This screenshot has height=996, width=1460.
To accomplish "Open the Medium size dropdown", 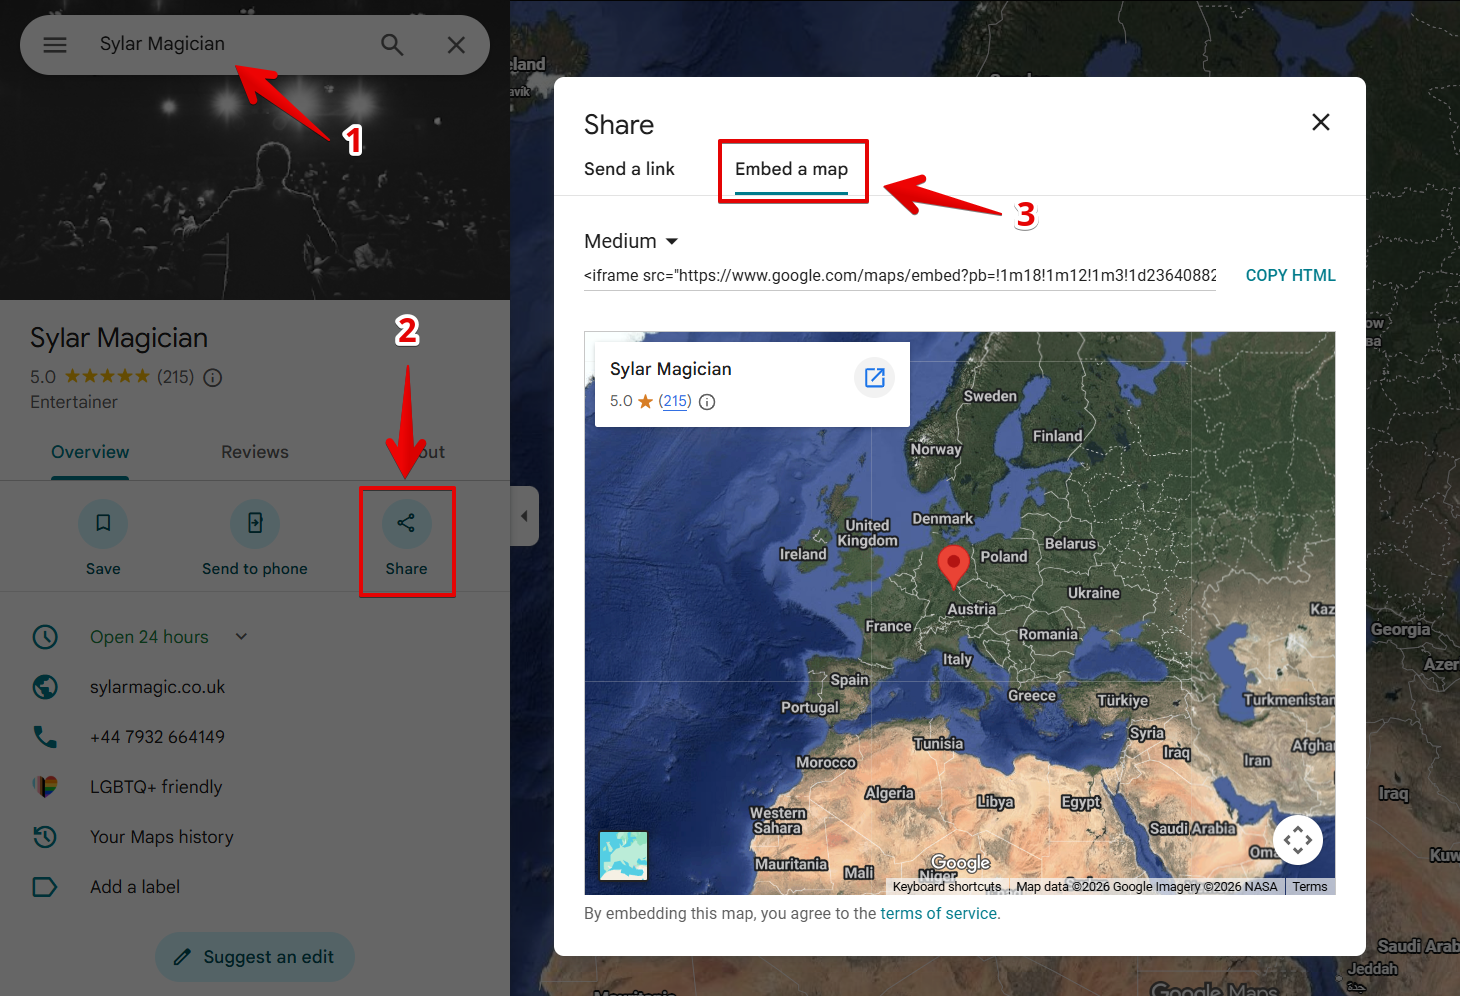I will [631, 241].
